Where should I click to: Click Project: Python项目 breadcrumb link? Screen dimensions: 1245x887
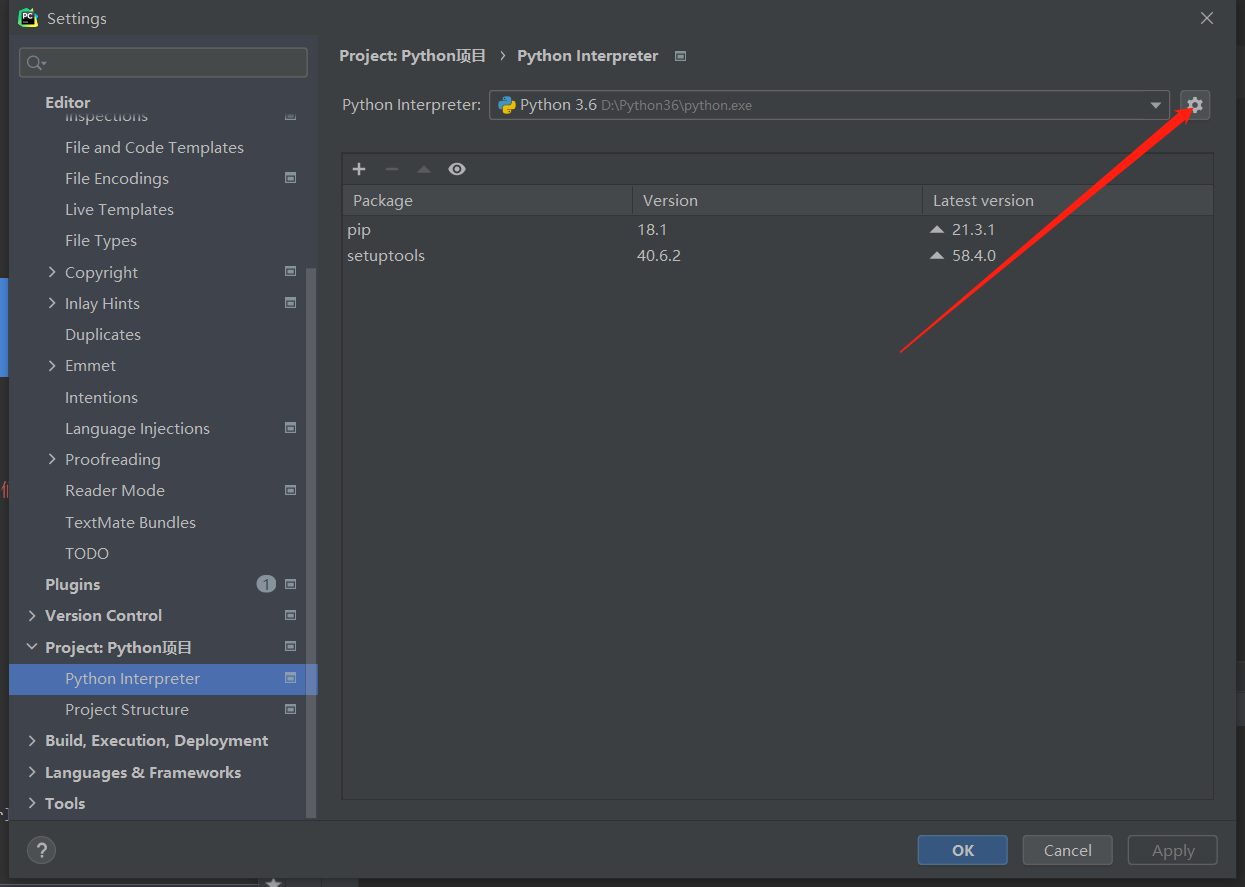412,56
